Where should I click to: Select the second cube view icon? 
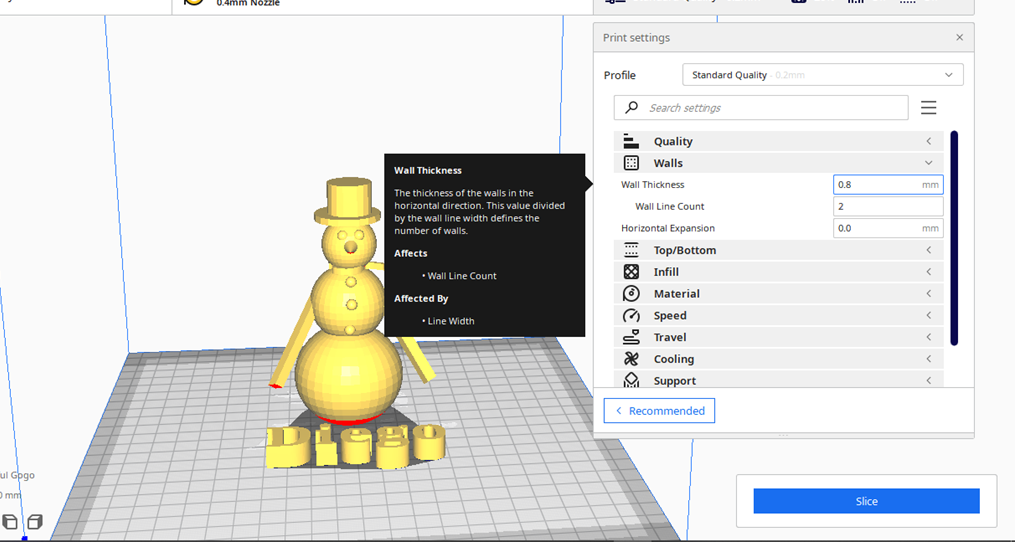tap(35, 521)
